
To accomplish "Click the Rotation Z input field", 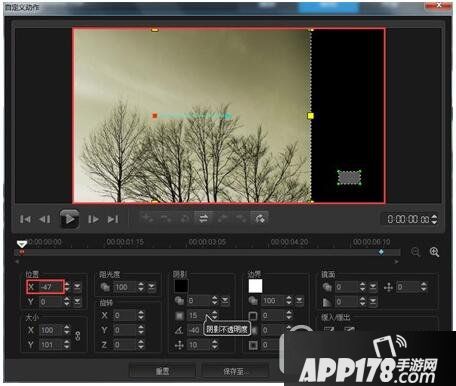I will [125, 345].
